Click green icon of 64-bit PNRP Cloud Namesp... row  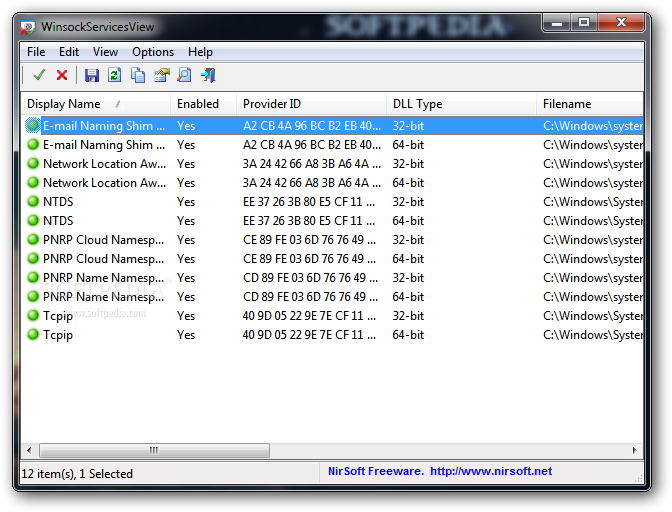coord(33,258)
